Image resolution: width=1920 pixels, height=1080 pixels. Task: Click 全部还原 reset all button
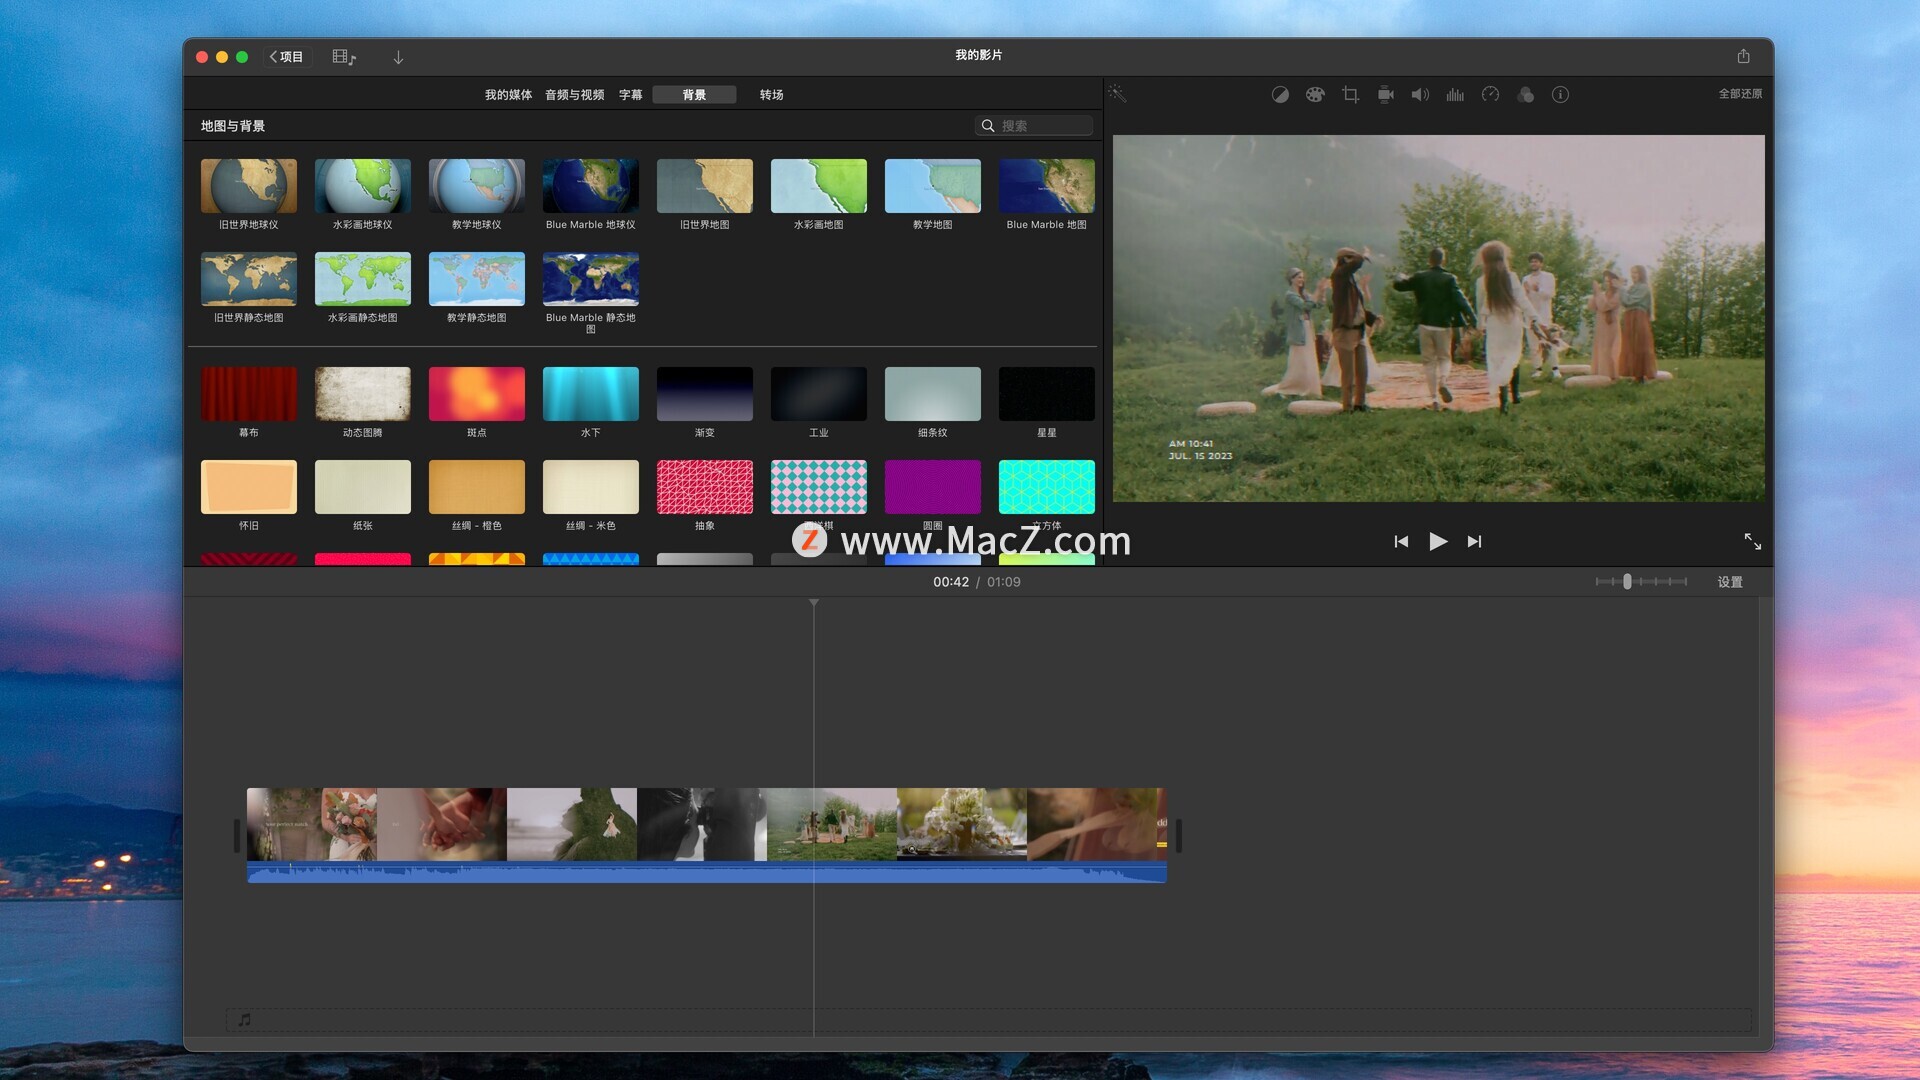(x=1740, y=94)
